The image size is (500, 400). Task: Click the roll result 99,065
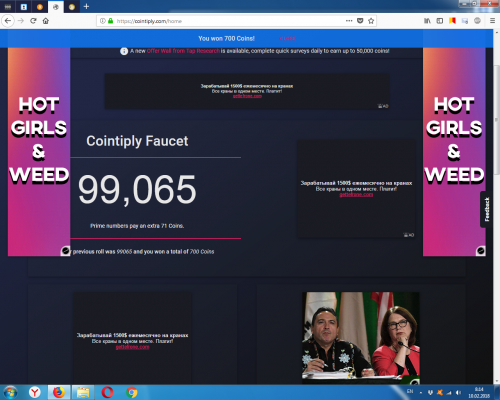point(137,190)
